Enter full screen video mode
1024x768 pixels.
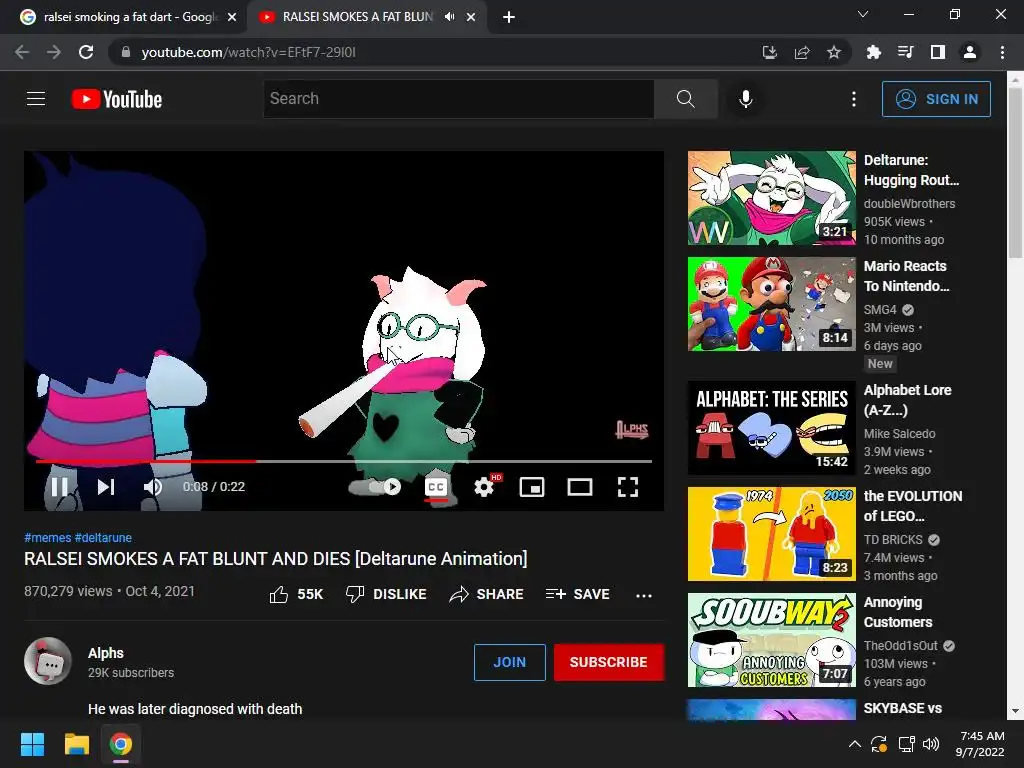628,487
